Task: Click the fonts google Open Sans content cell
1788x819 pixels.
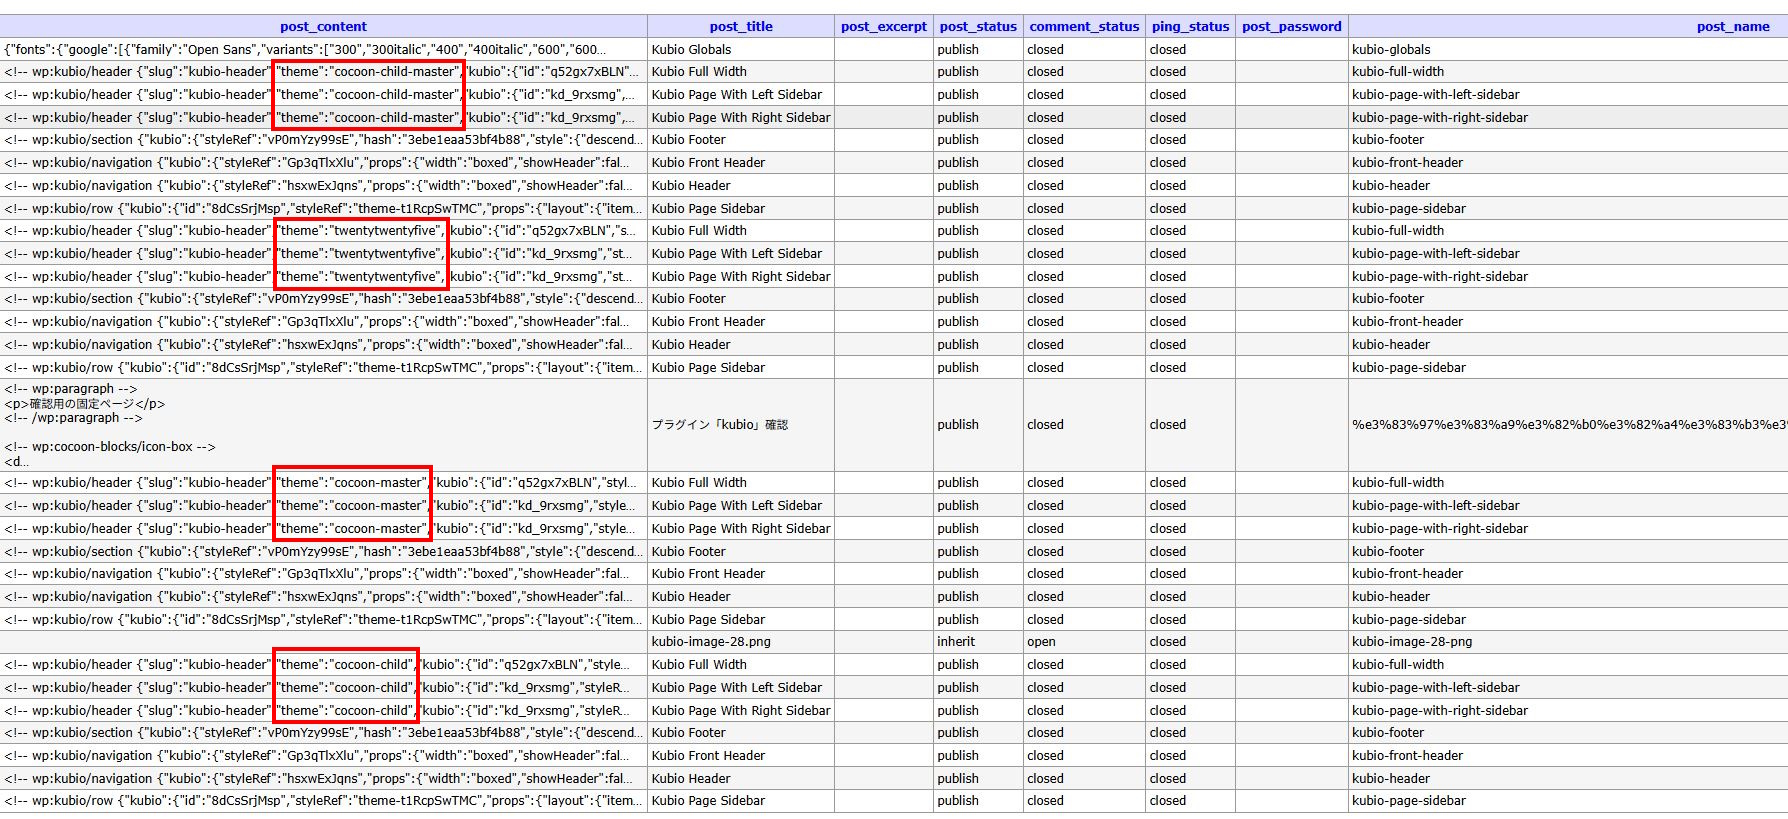Action: coord(324,49)
